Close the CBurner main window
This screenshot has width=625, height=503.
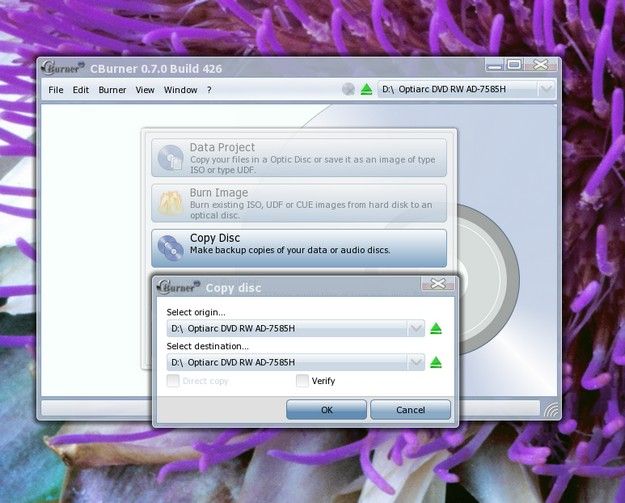pyautogui.click(x=540, y=65)
